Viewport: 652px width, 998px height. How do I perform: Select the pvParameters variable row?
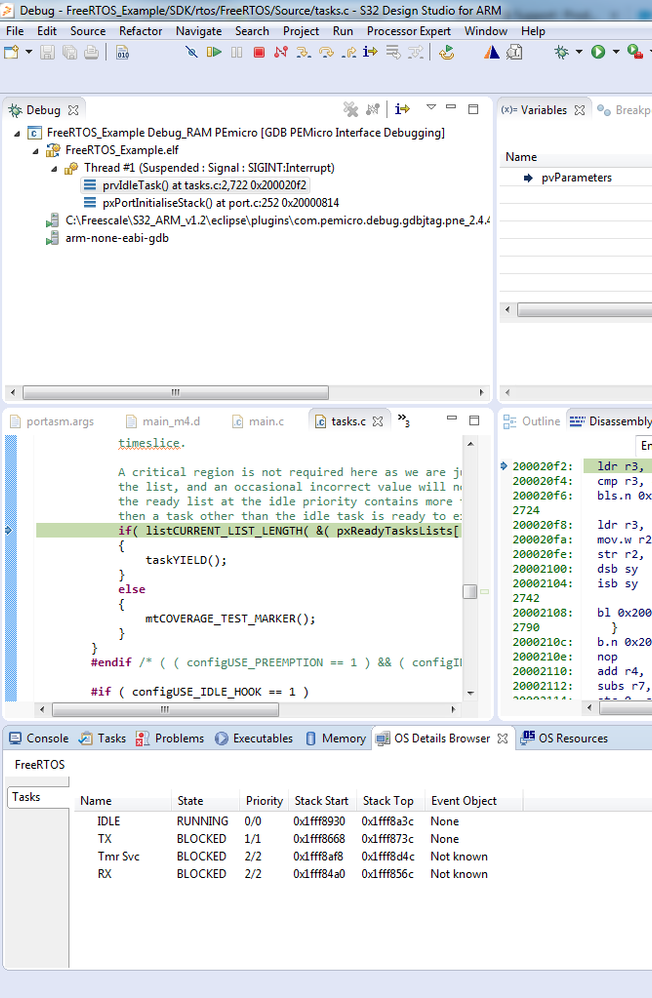pos(576,178)
